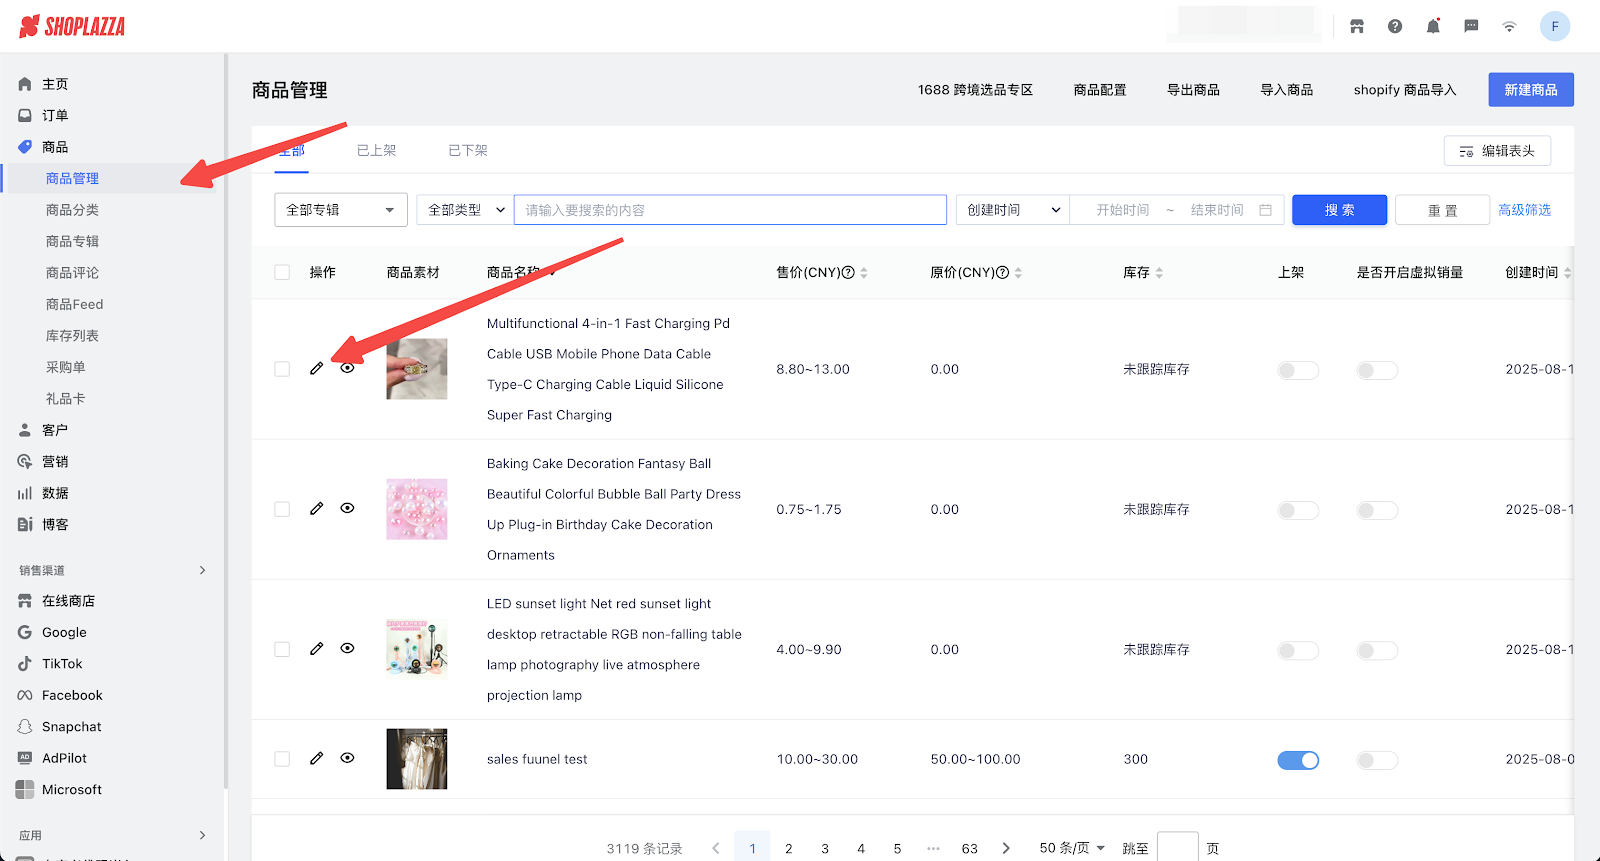Switch to the 已上架 tab
Viewport: 1600px width, 861px height.
[x=377, y=150]
